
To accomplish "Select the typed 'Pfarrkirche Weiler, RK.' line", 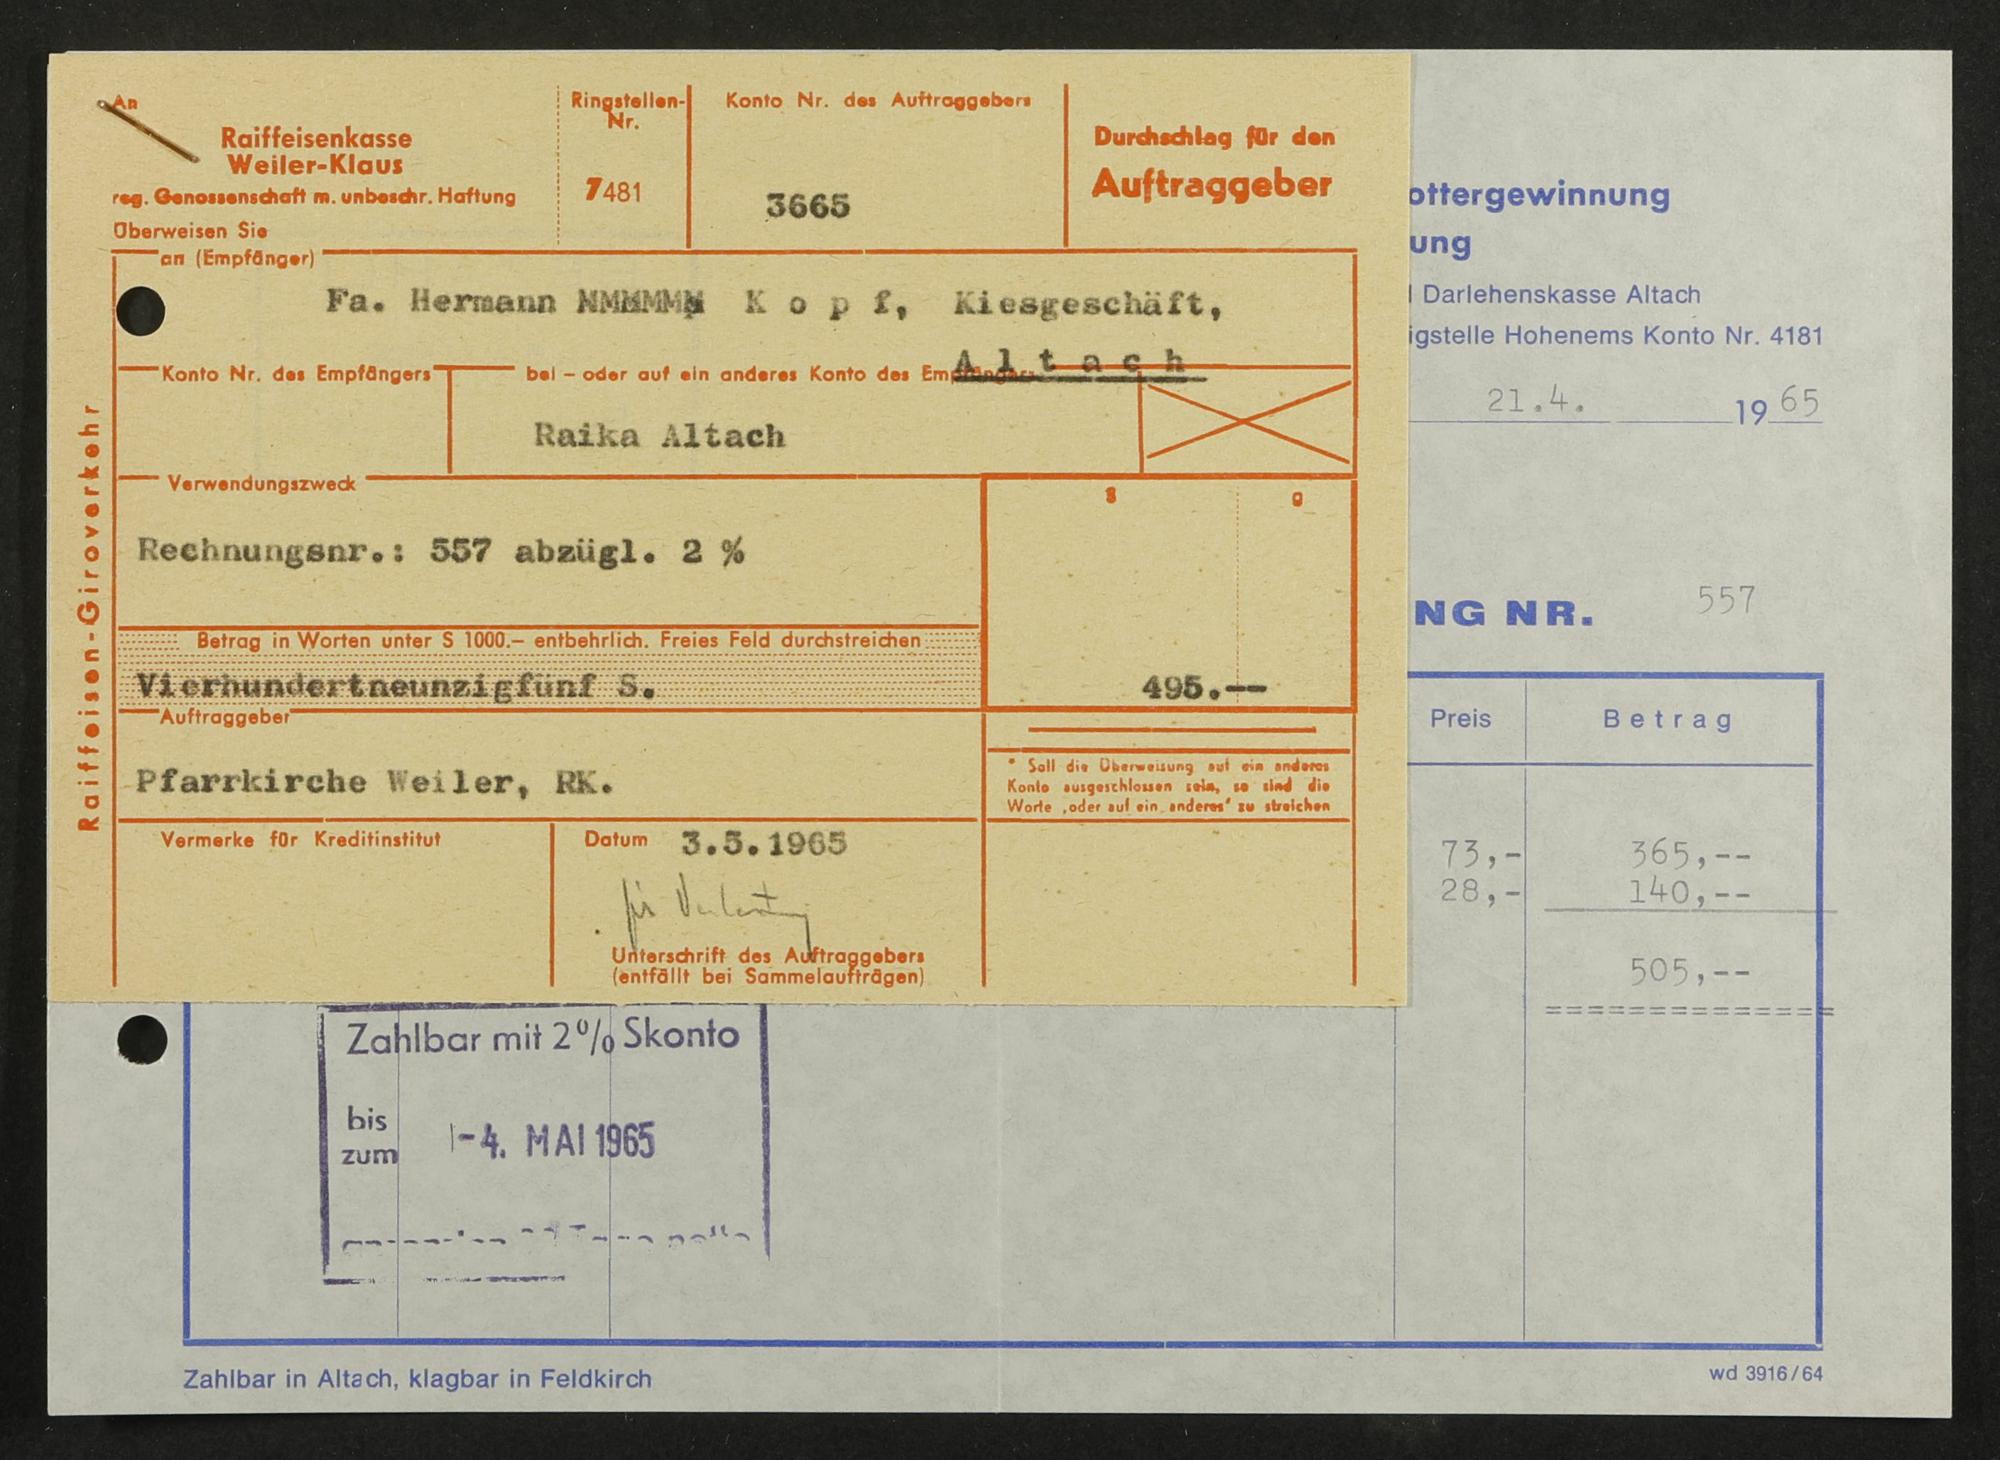I will tap(375, 782).
